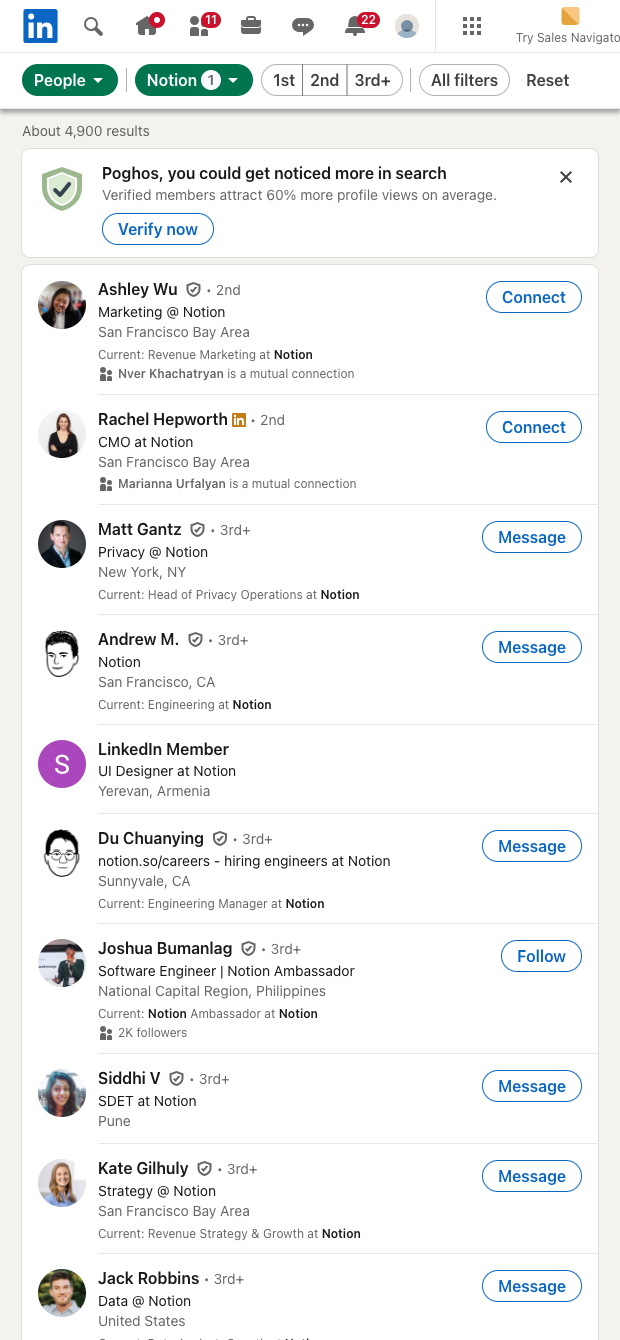Go to Home feed icon
Screen dimensions: 620x1340
(x=147, y=26)
